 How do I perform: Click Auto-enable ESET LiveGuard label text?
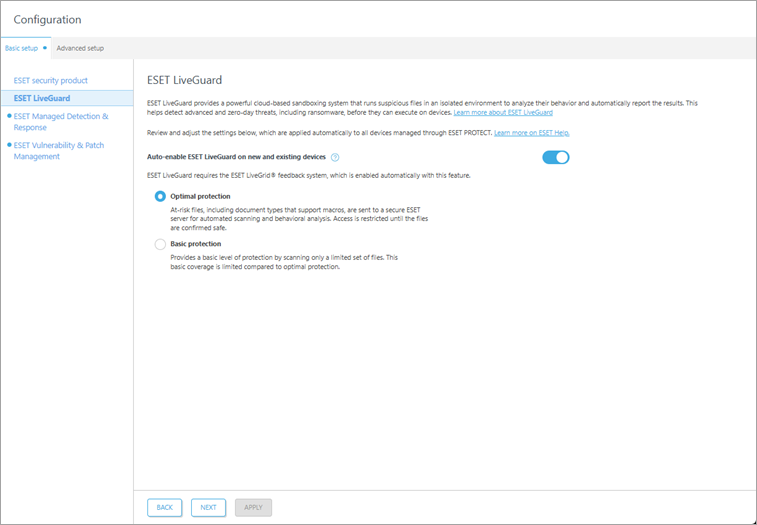pyautogui.click(x=237, y=157)
